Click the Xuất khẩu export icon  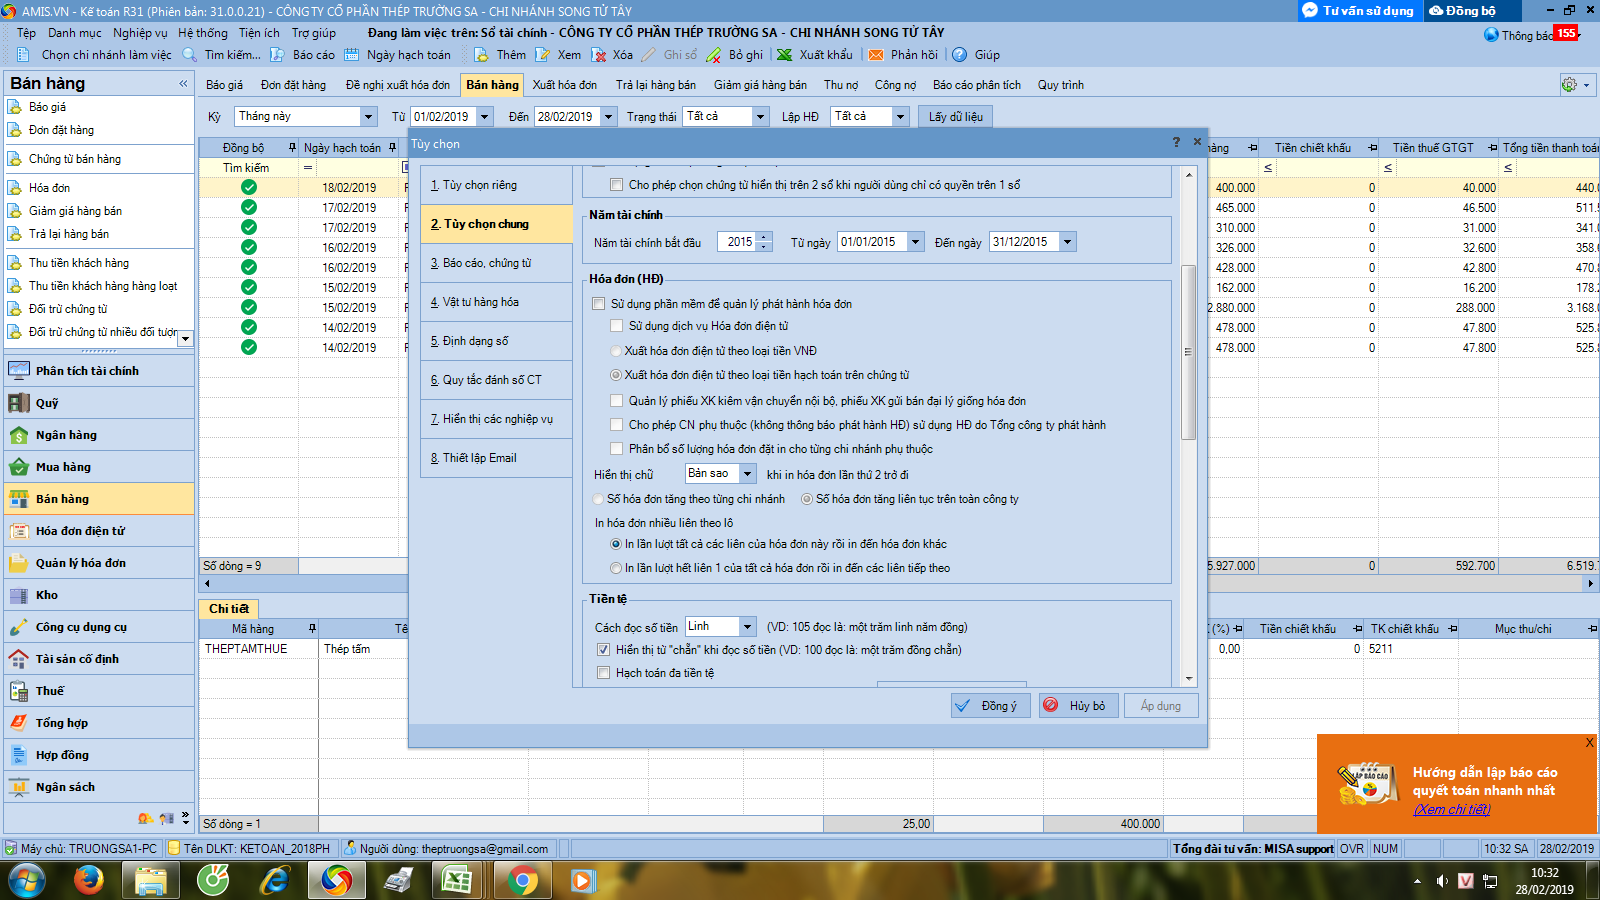tap(785, 55)
